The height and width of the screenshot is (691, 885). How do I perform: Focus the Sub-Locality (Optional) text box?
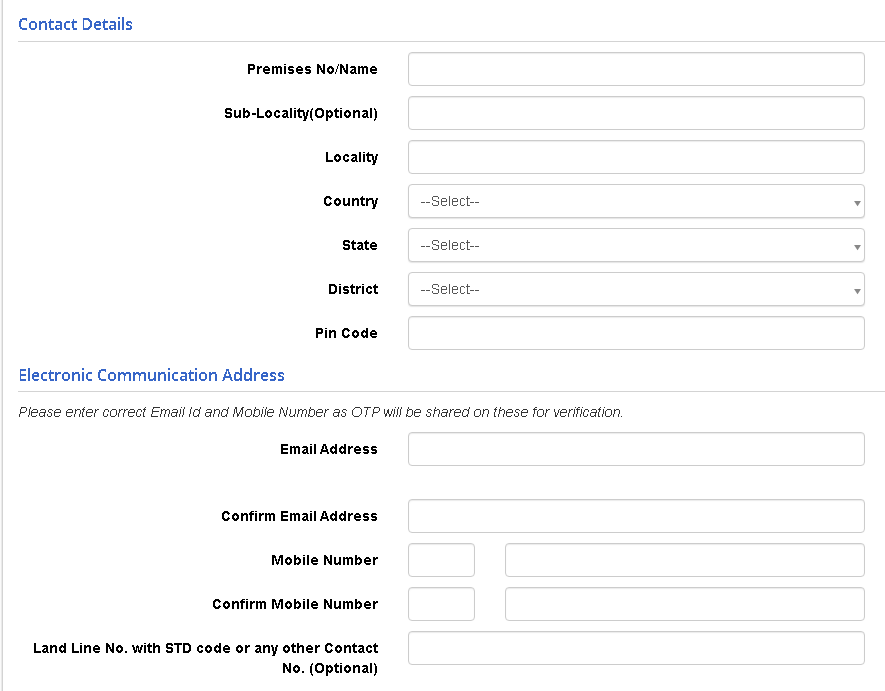[636, 113]
